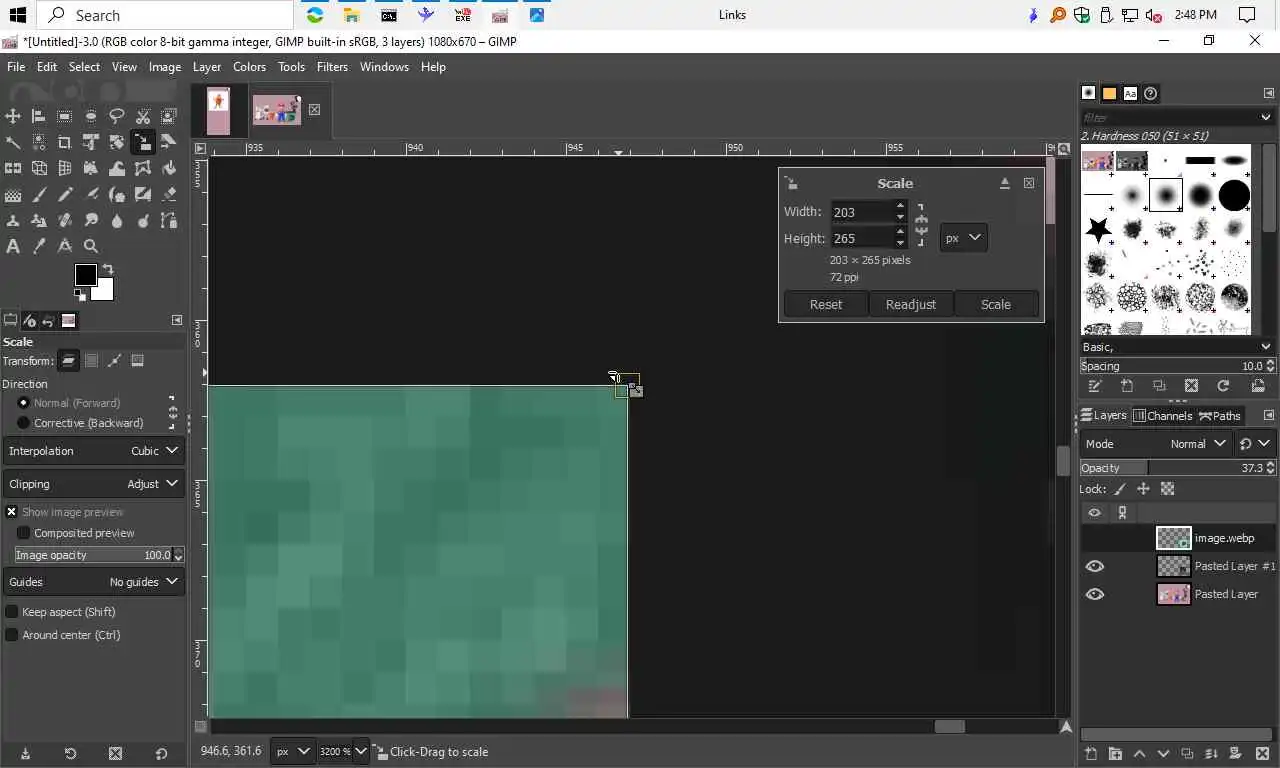1280x768 pixels.
Task: Switch to the Paths tab
Action: tap(1220, 416)
